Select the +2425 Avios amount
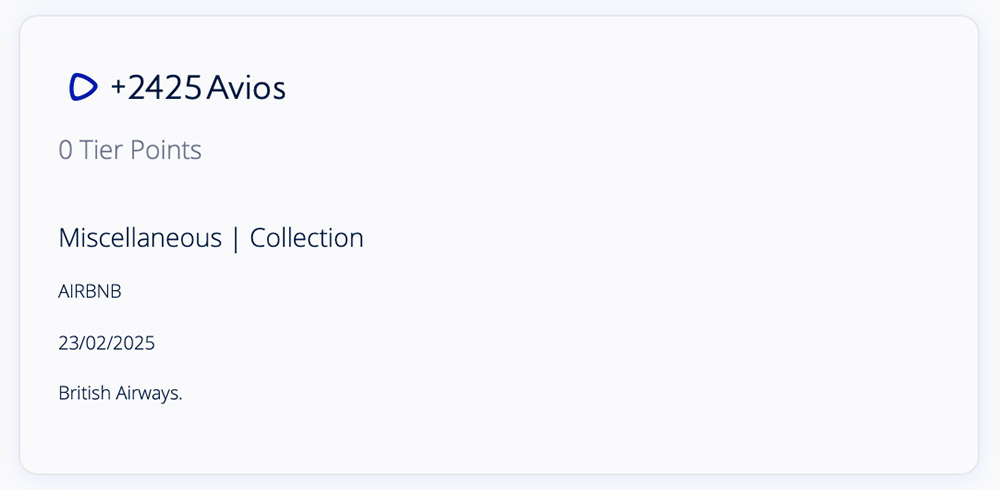The height and width of the screenshot is (490, 1000). [198, 88]
